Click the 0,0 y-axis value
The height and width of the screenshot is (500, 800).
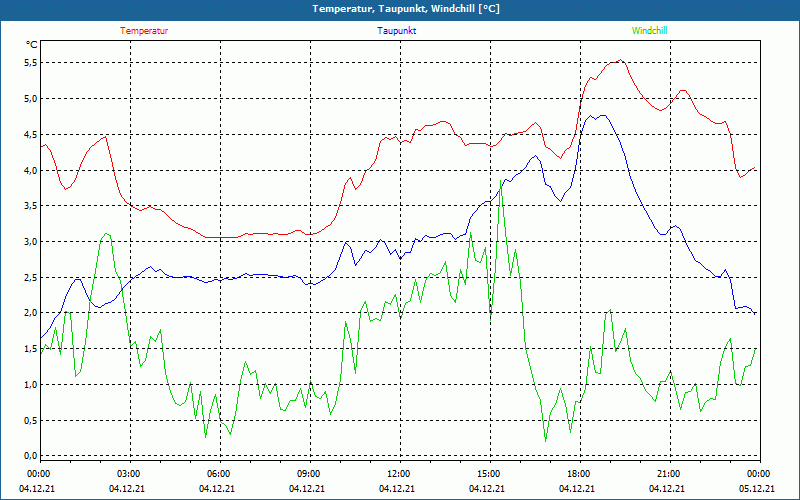31,456
